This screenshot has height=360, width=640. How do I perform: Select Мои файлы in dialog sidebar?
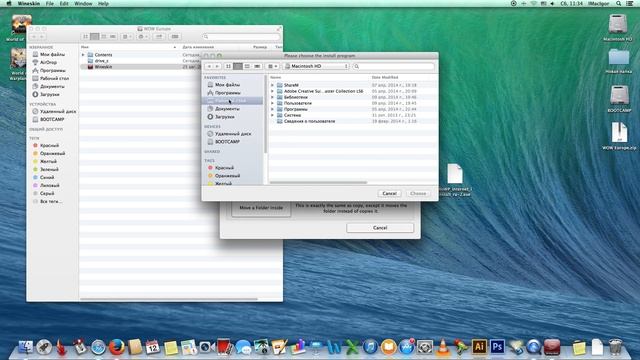[x=227, y=85]
